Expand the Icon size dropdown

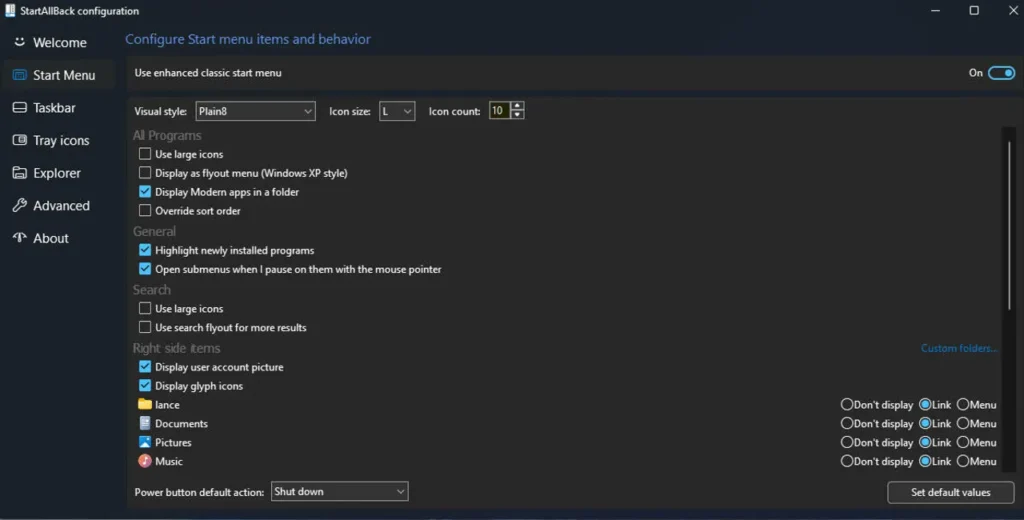pos(397,111)
